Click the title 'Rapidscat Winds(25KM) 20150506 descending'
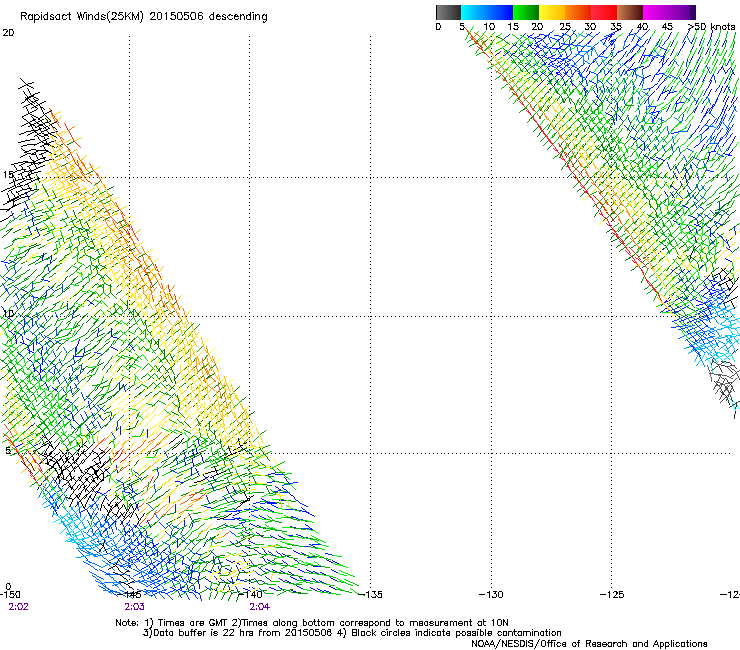Image resolution: width=740 pixels, height=650 pixels. (143, 17)
